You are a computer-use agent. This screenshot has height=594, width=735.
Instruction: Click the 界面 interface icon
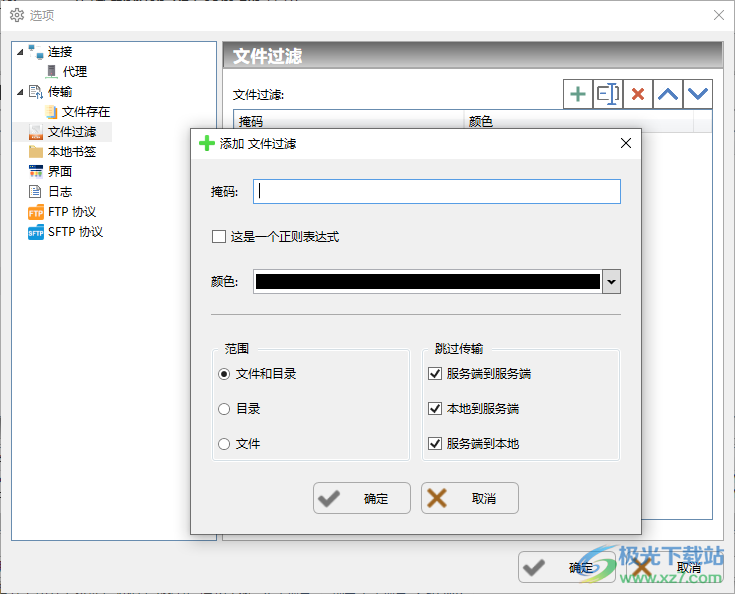[x=36, y=172]
